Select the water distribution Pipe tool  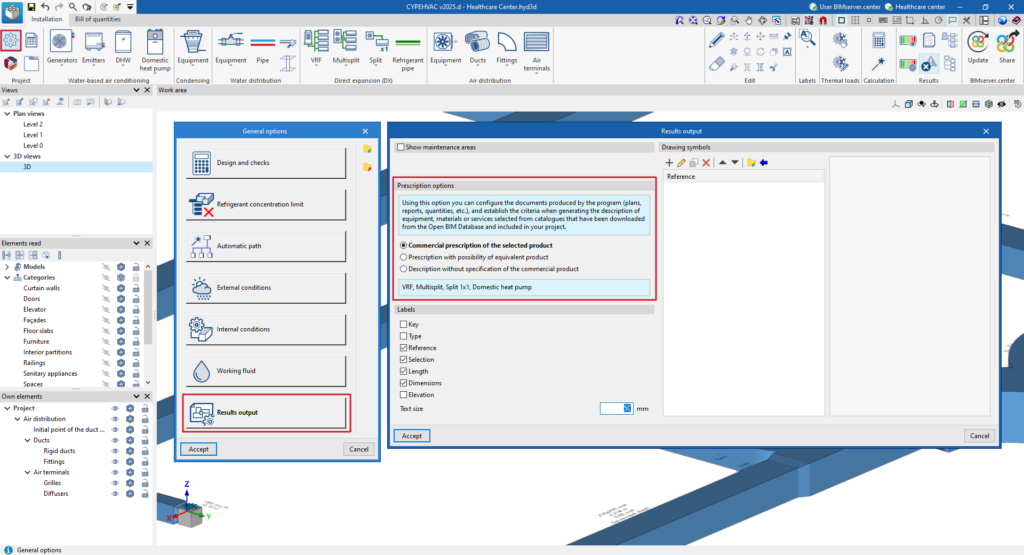263,47
